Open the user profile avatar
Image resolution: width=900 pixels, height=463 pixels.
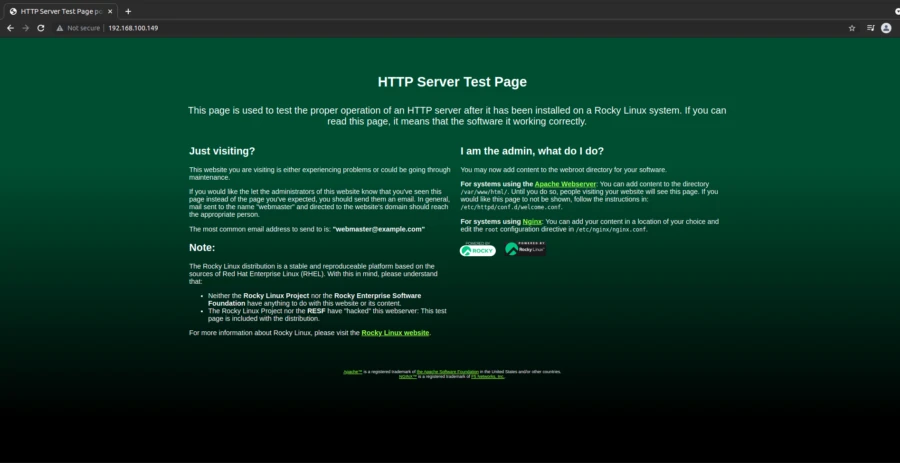point(886,28)
